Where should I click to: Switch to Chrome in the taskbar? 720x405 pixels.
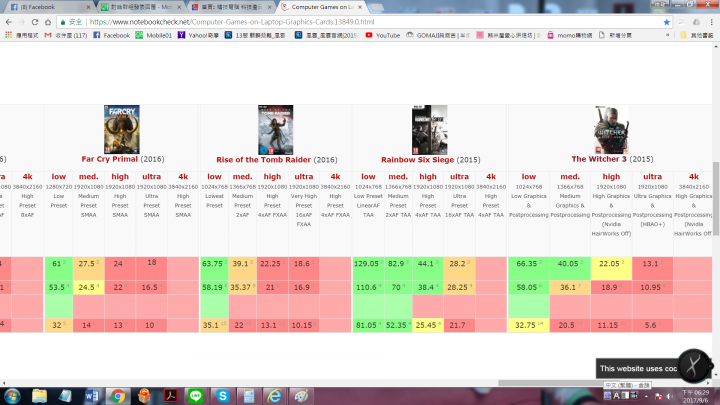118,396
